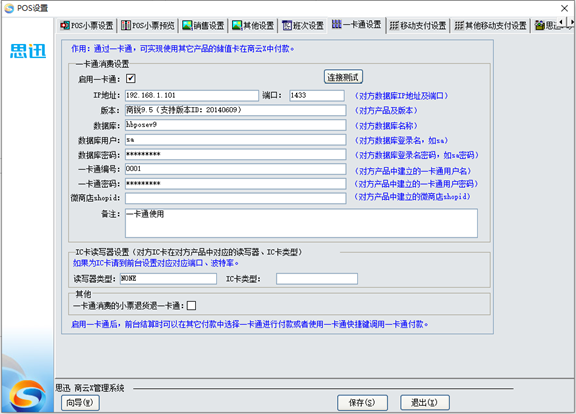Click the 数据库 input field
This screenshot has height=414, width=576.
[235, 125]
